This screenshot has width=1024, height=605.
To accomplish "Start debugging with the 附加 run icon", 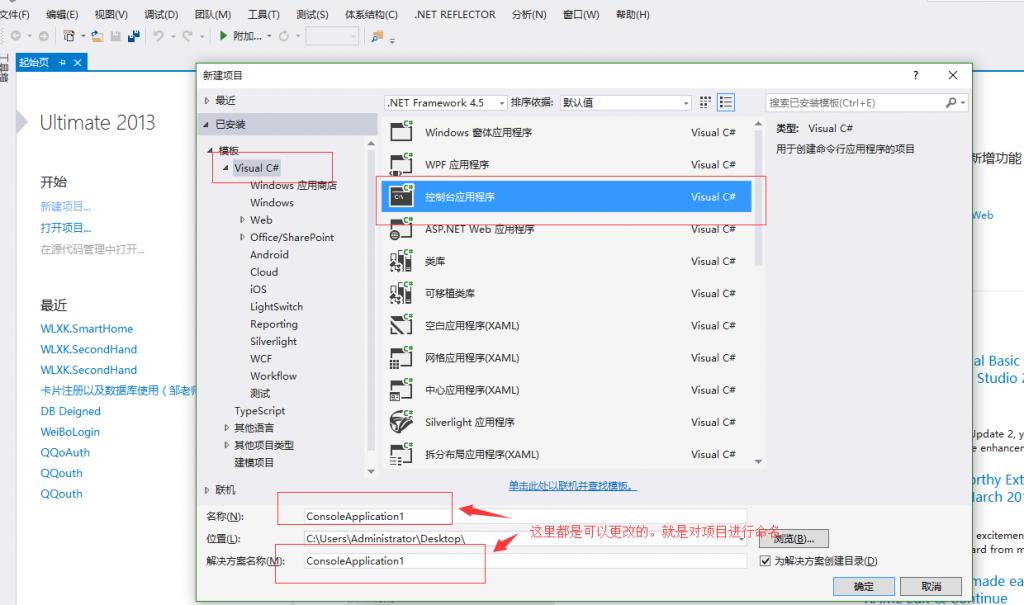I will 224,34.
